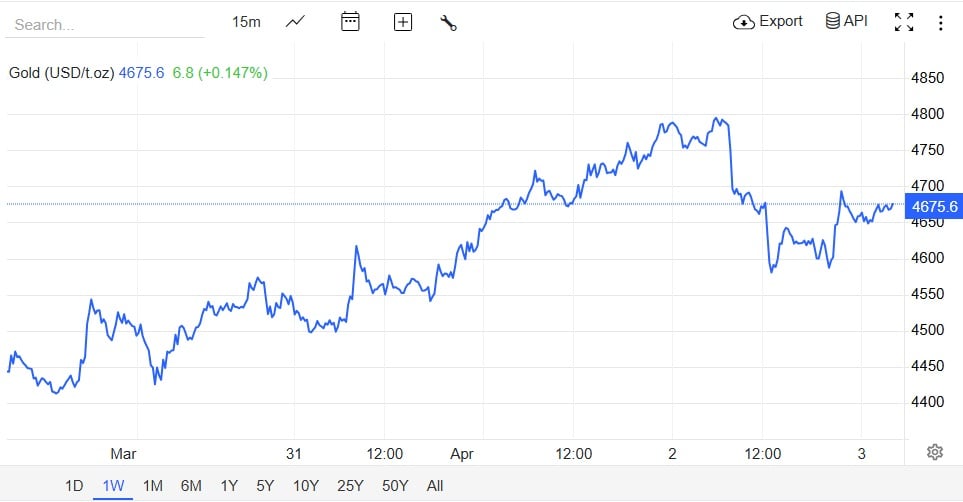This screenshot has width=963, height=502.
Task: Expand the 15m interval dropdown
Action: pyautogui.click(x=246, y=21)
